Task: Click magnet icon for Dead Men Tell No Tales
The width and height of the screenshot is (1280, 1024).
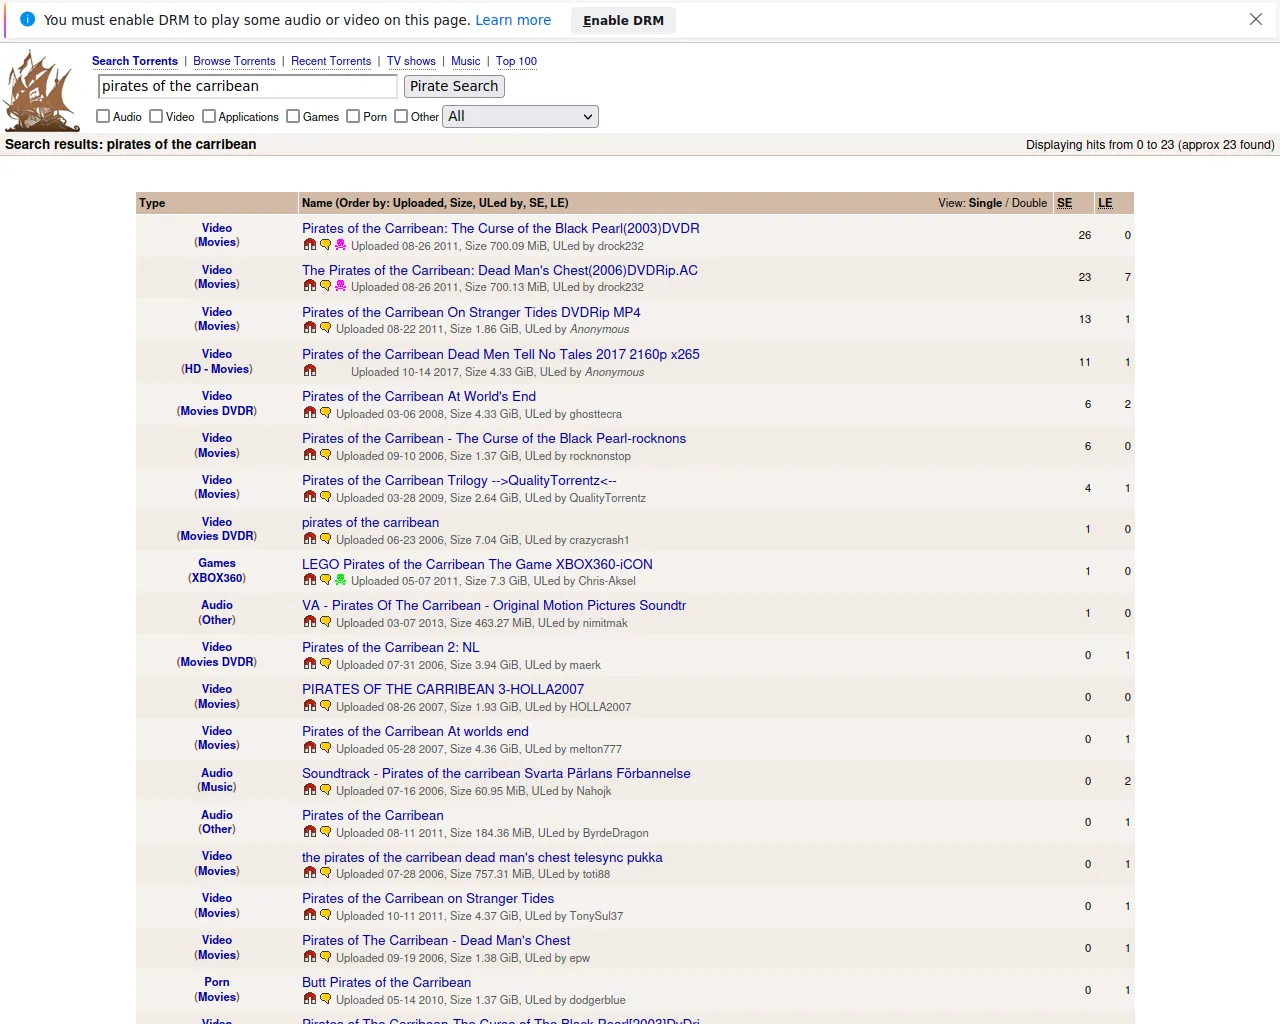Action: (310, 371)
